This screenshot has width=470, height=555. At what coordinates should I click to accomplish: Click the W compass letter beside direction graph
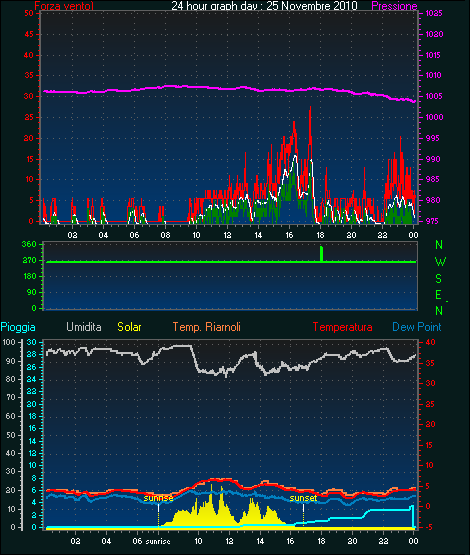pyautogui.click(x=440, y=262)
